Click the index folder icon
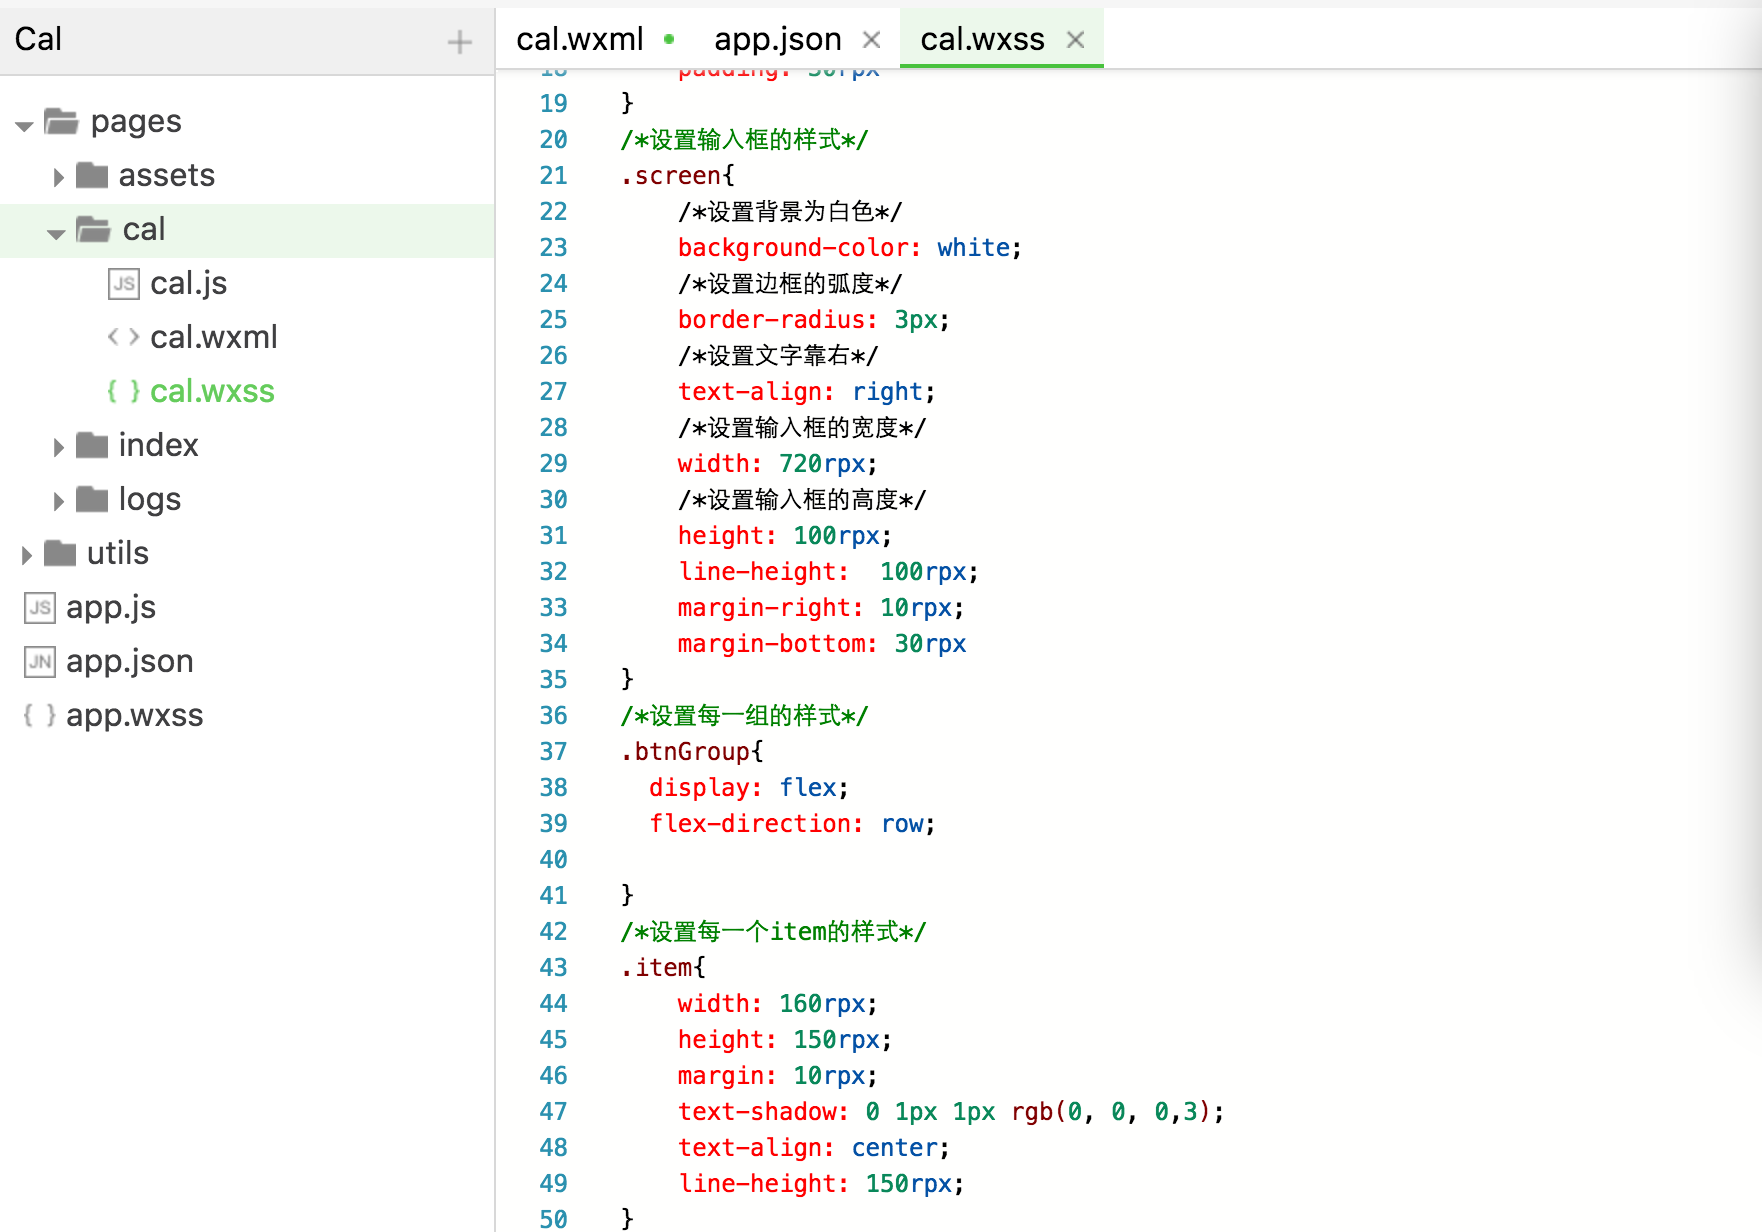This screenshot has height=1232, width=1762. click(92, 445)
